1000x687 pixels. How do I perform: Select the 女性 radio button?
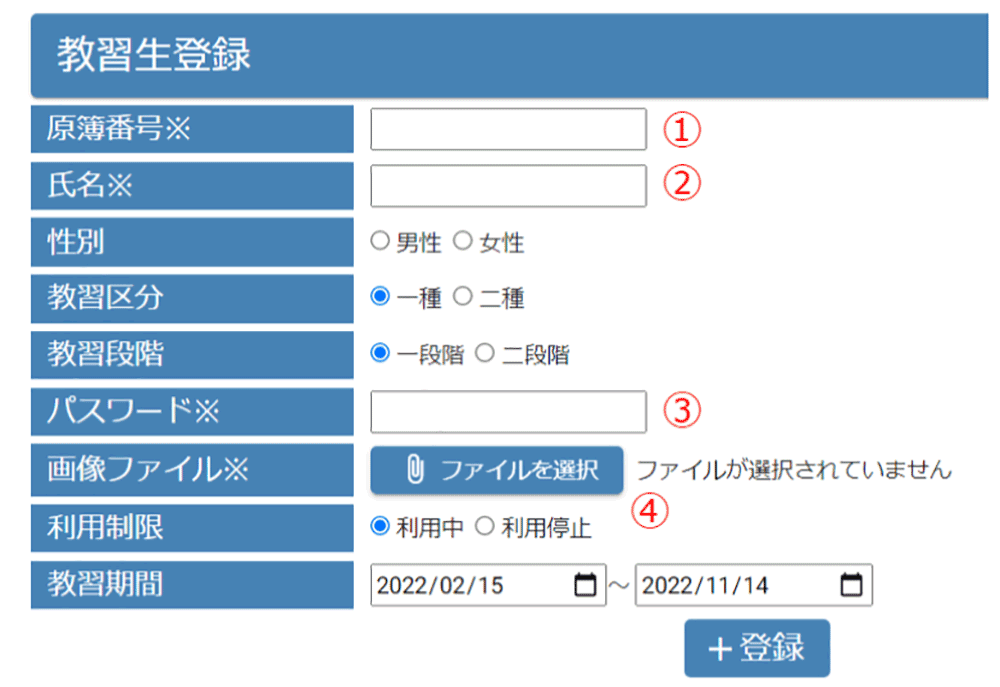pyautogui.click(x=462, y=242)
